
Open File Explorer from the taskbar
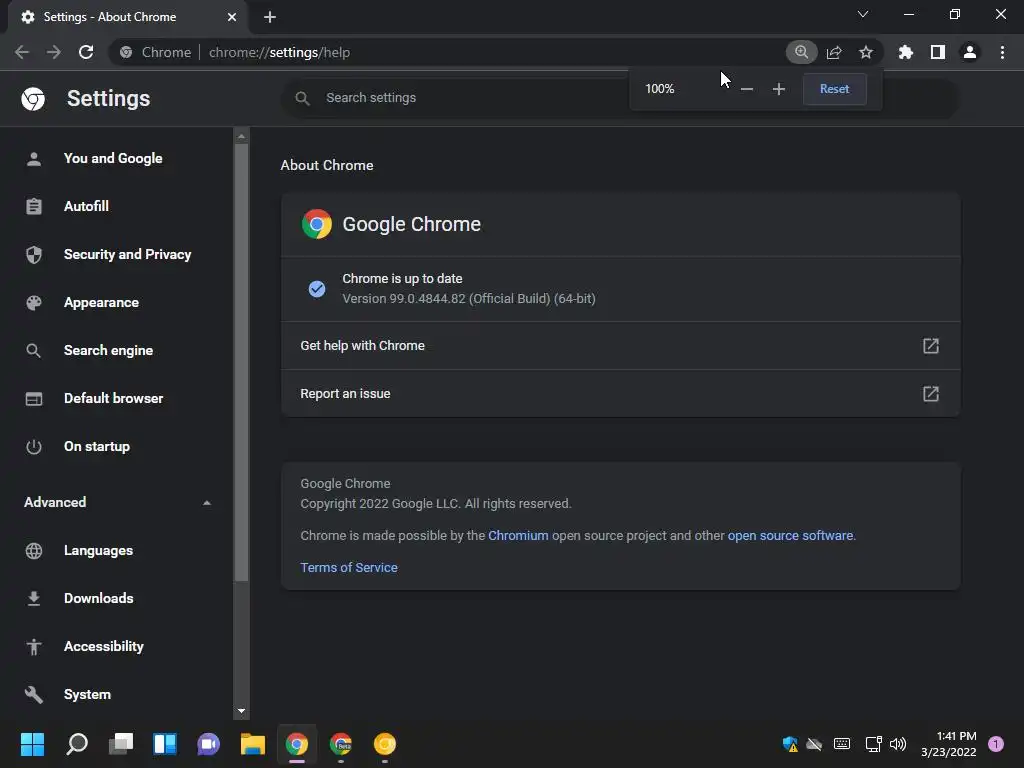253,744
